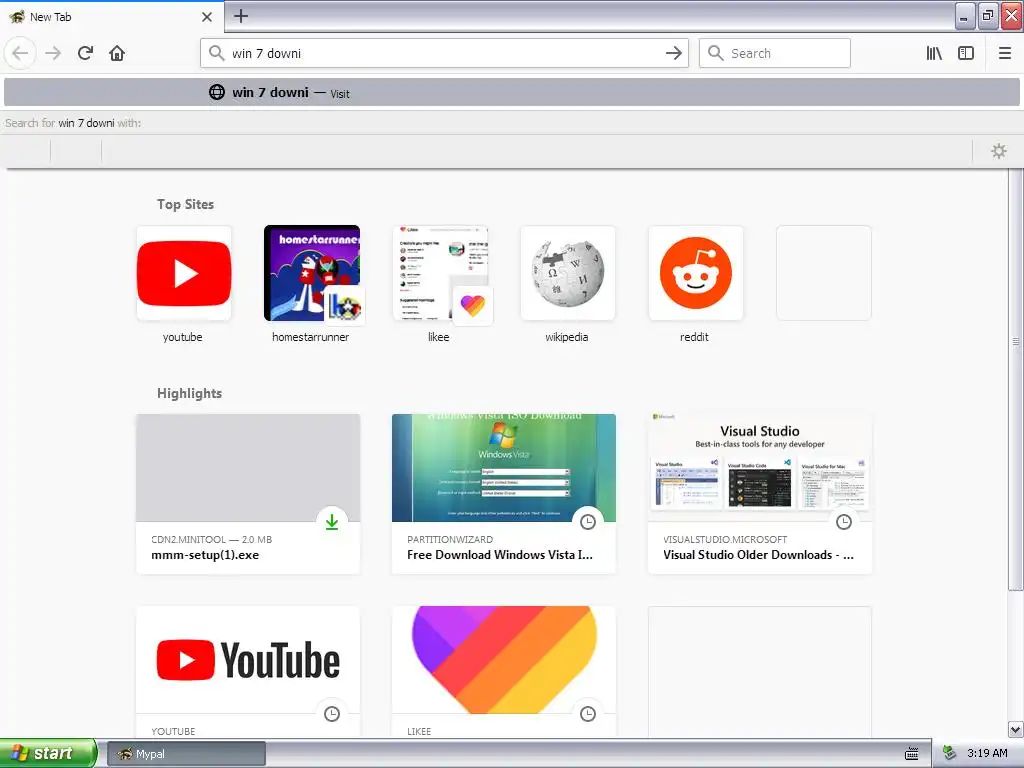Open the Library bookmarks icon
The width and height of the screenshot is (1024, 768).
point(934,53)
